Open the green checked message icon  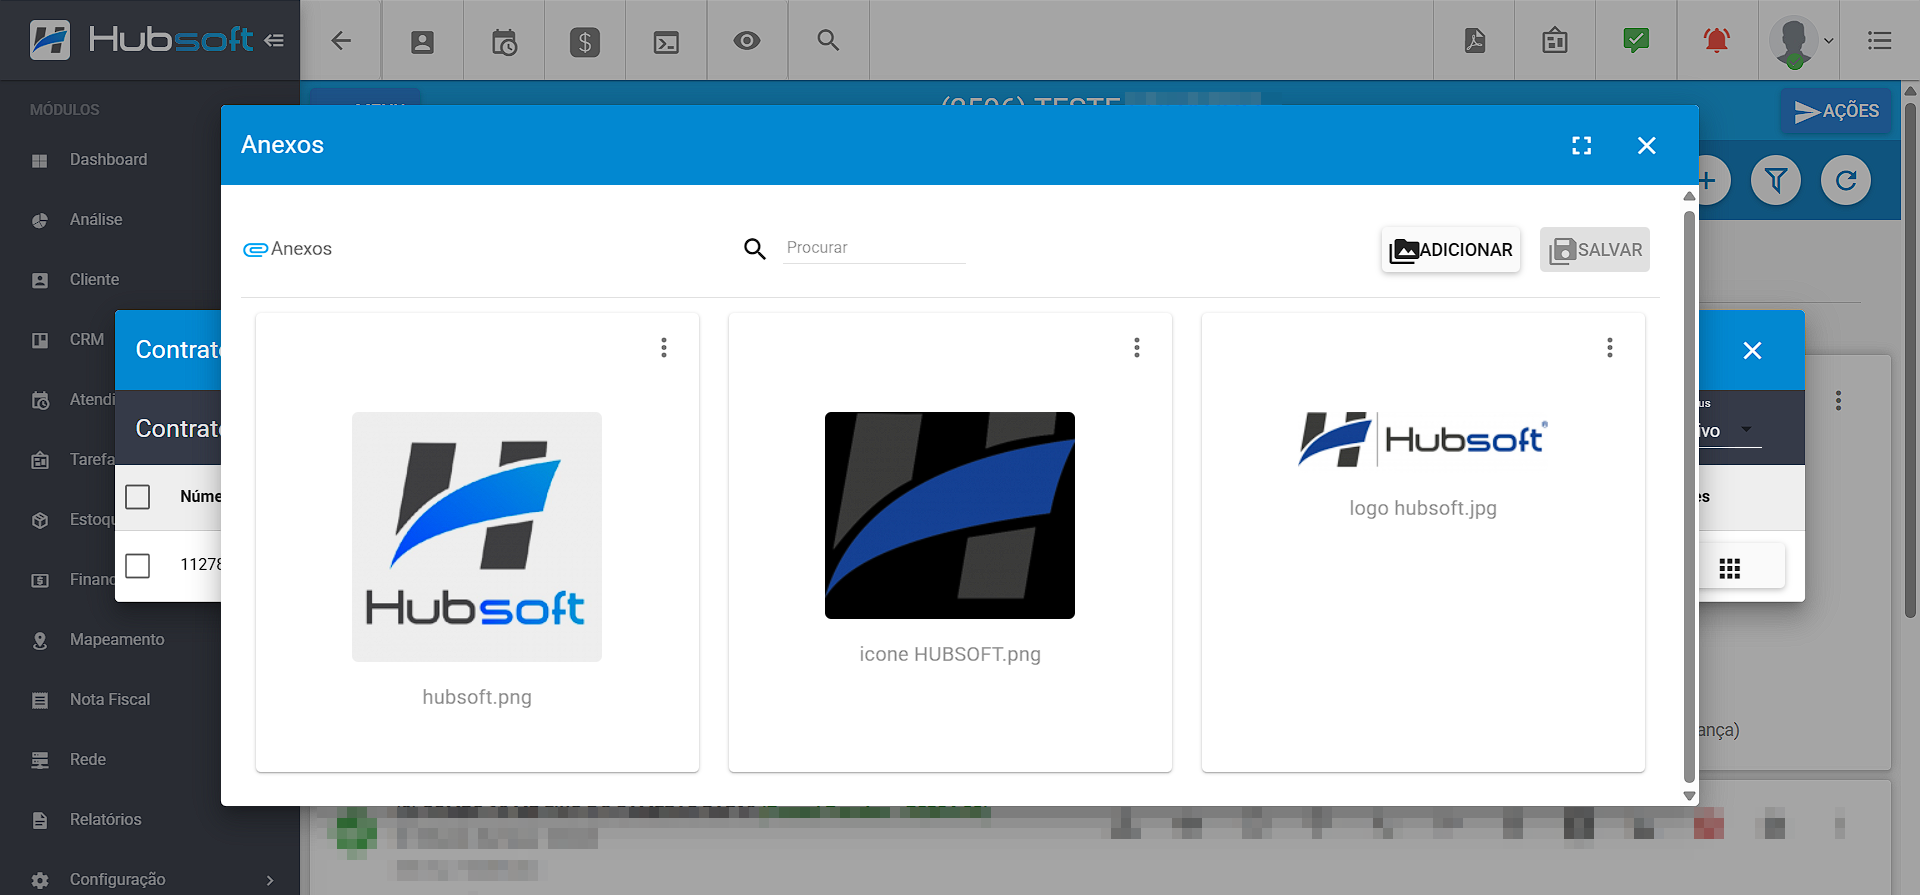[x=1636, y=40]
